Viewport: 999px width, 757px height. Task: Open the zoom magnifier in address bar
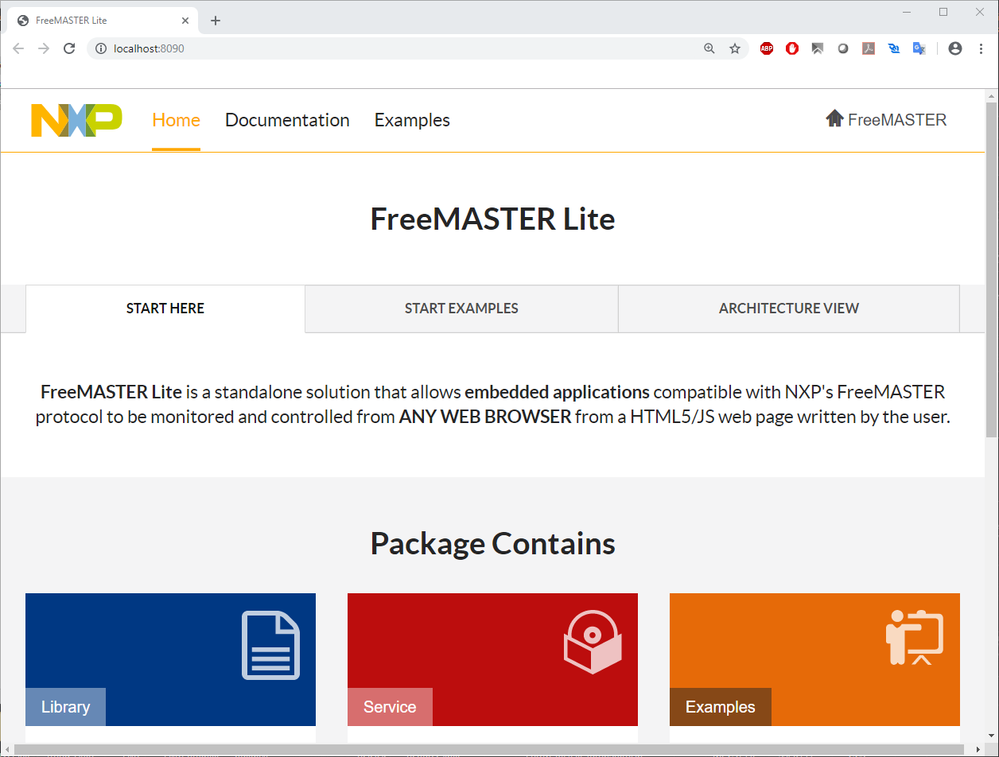click(709, 48)
